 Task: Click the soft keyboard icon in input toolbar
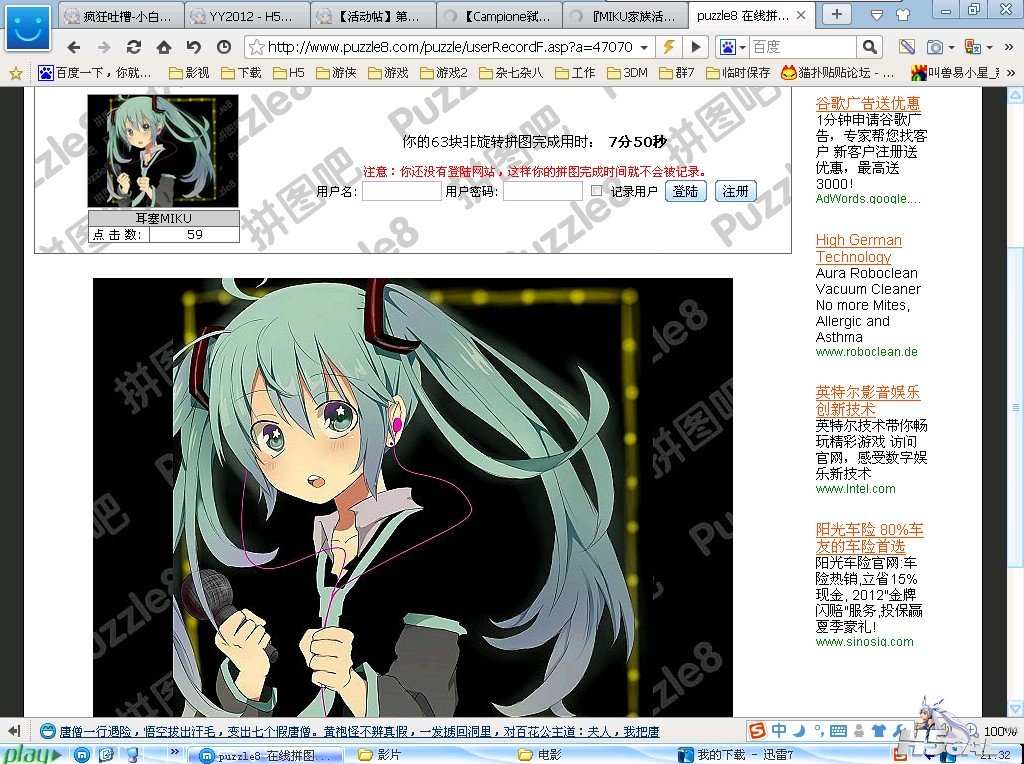[x=838, y=730]
